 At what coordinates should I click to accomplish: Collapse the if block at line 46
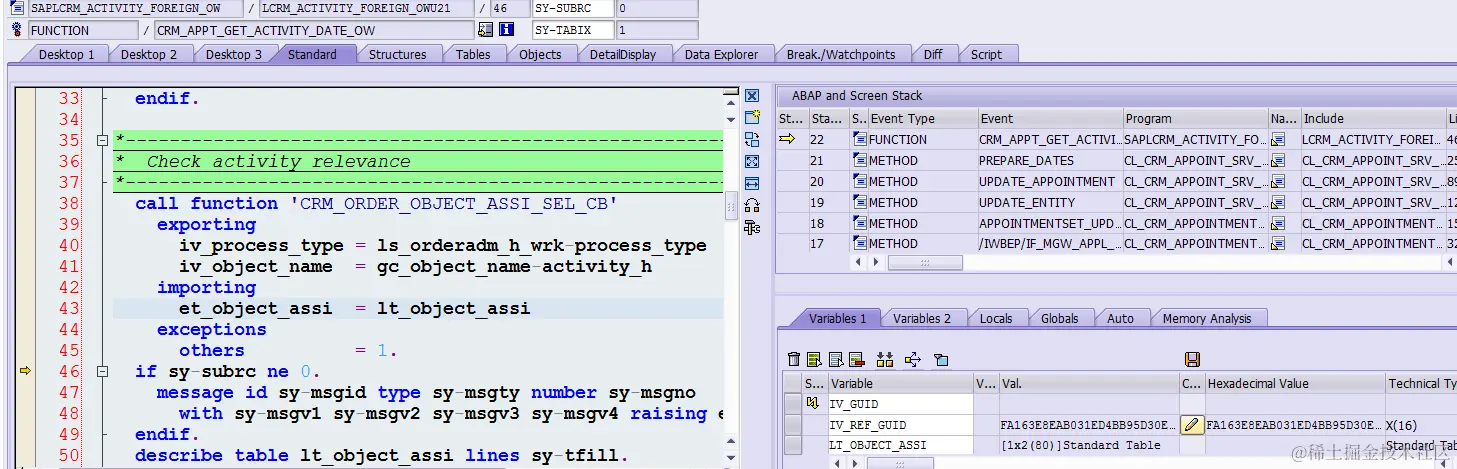(x=102, y=372)
